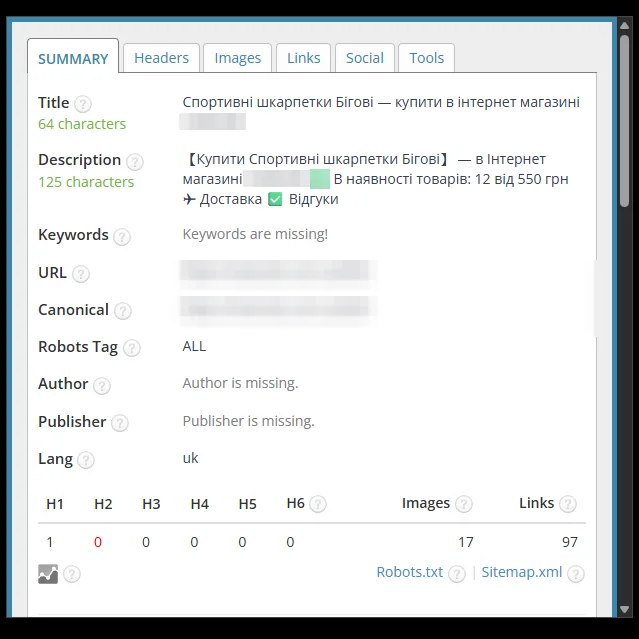The height and width of the screenshot is (639, 639).
Task: Click help icon next to Title
Action: point(83,104)
